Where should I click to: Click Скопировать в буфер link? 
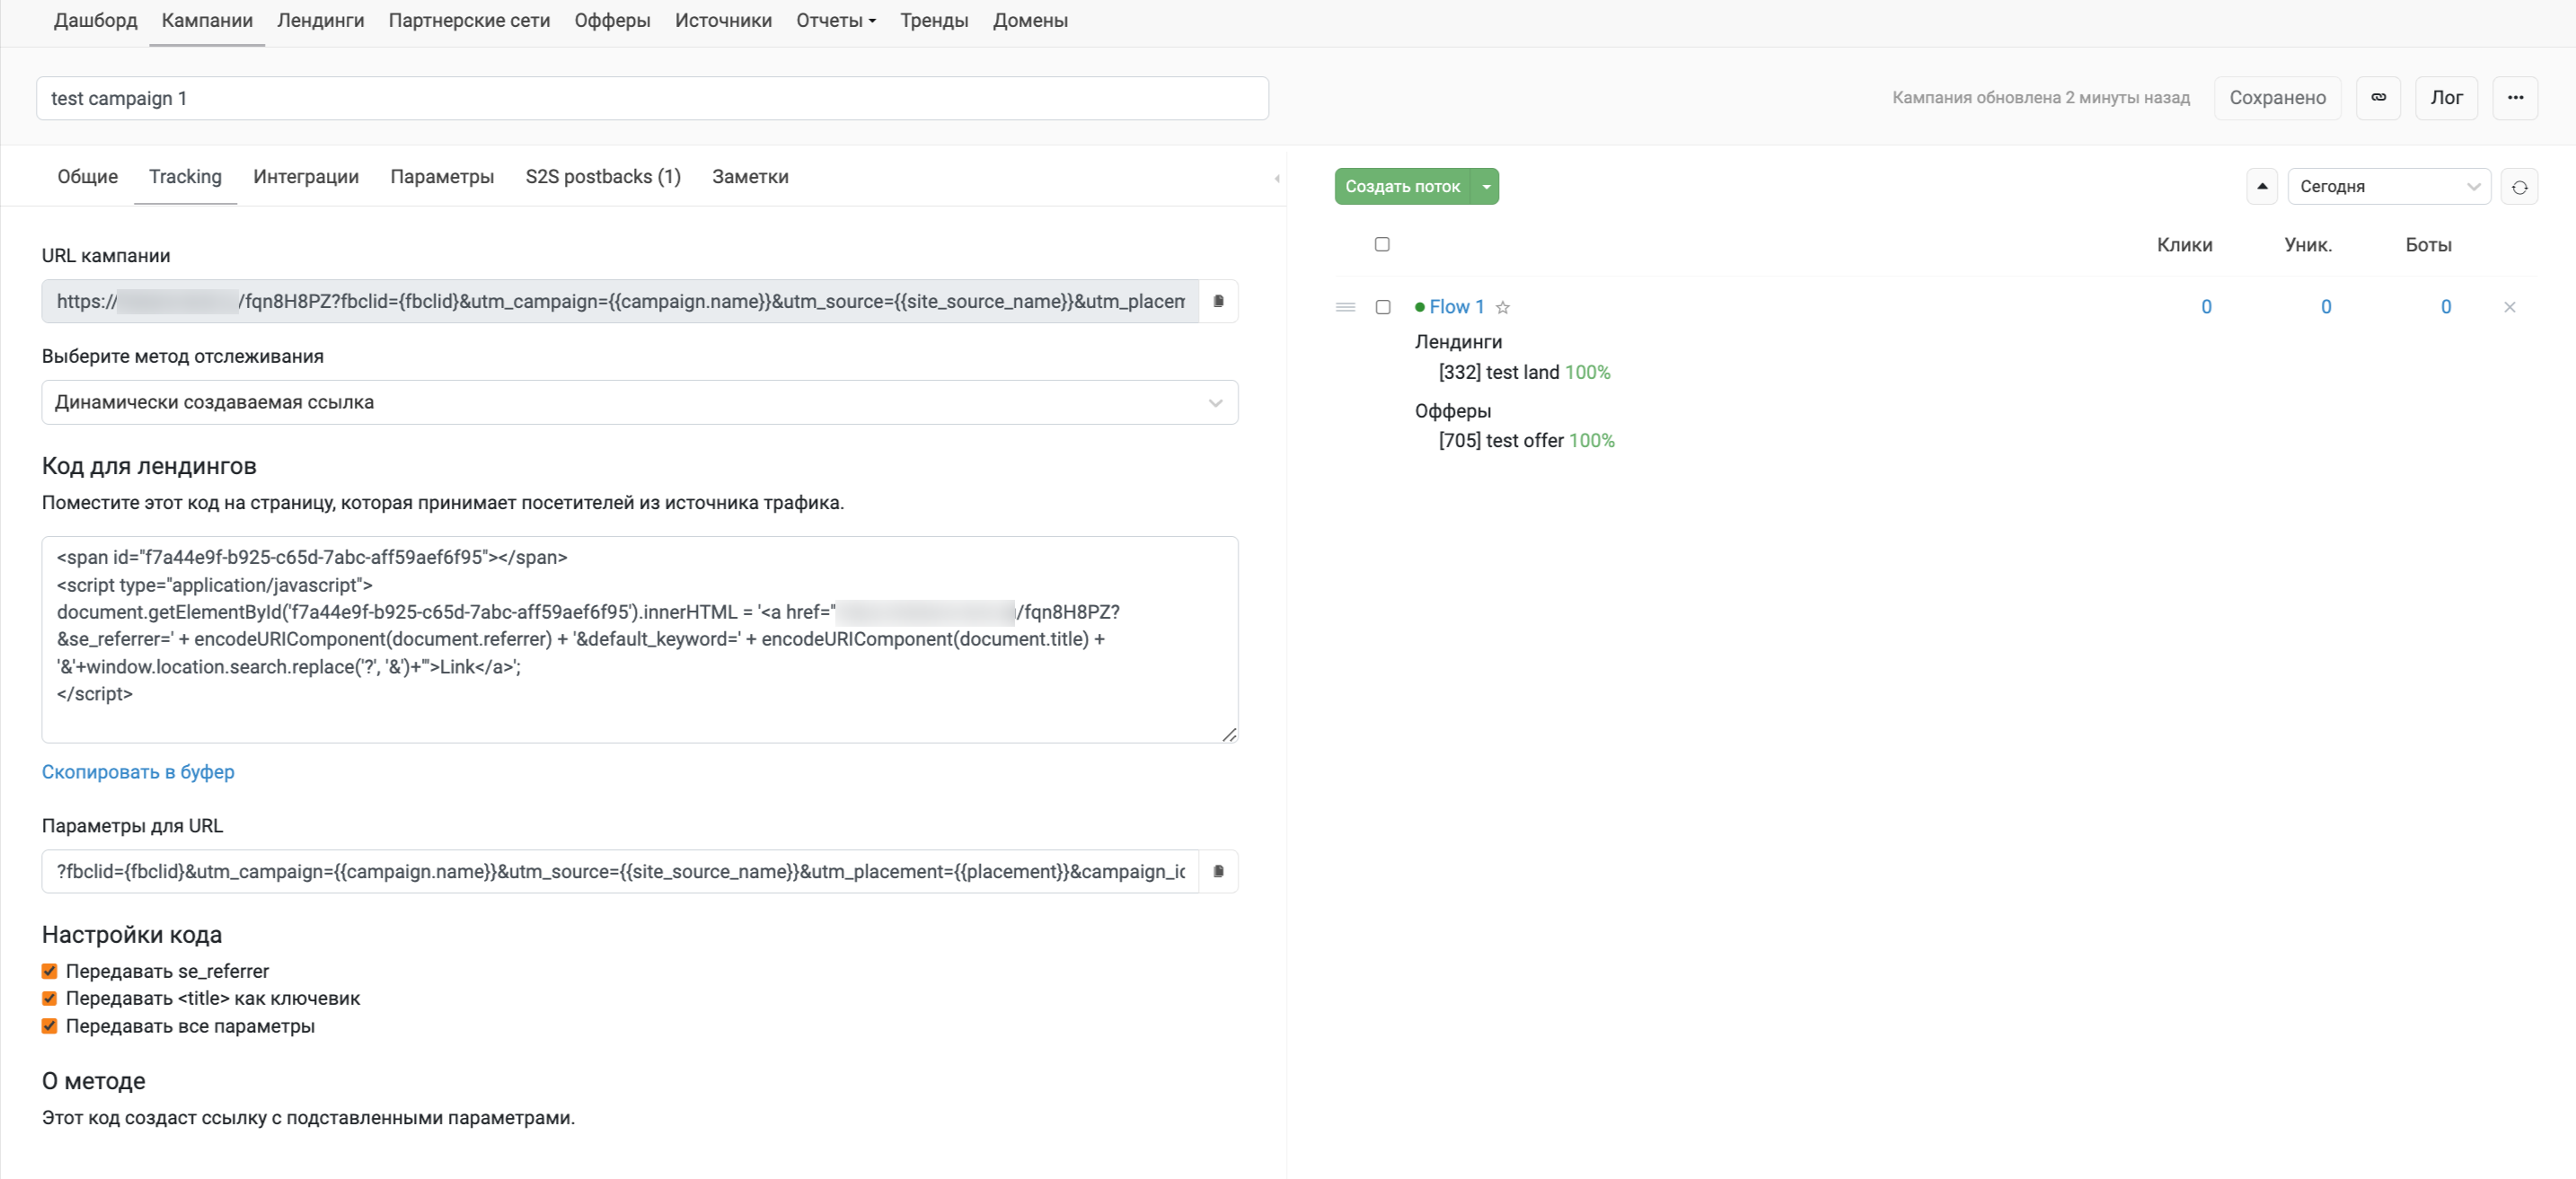click(x=138, y=772)
